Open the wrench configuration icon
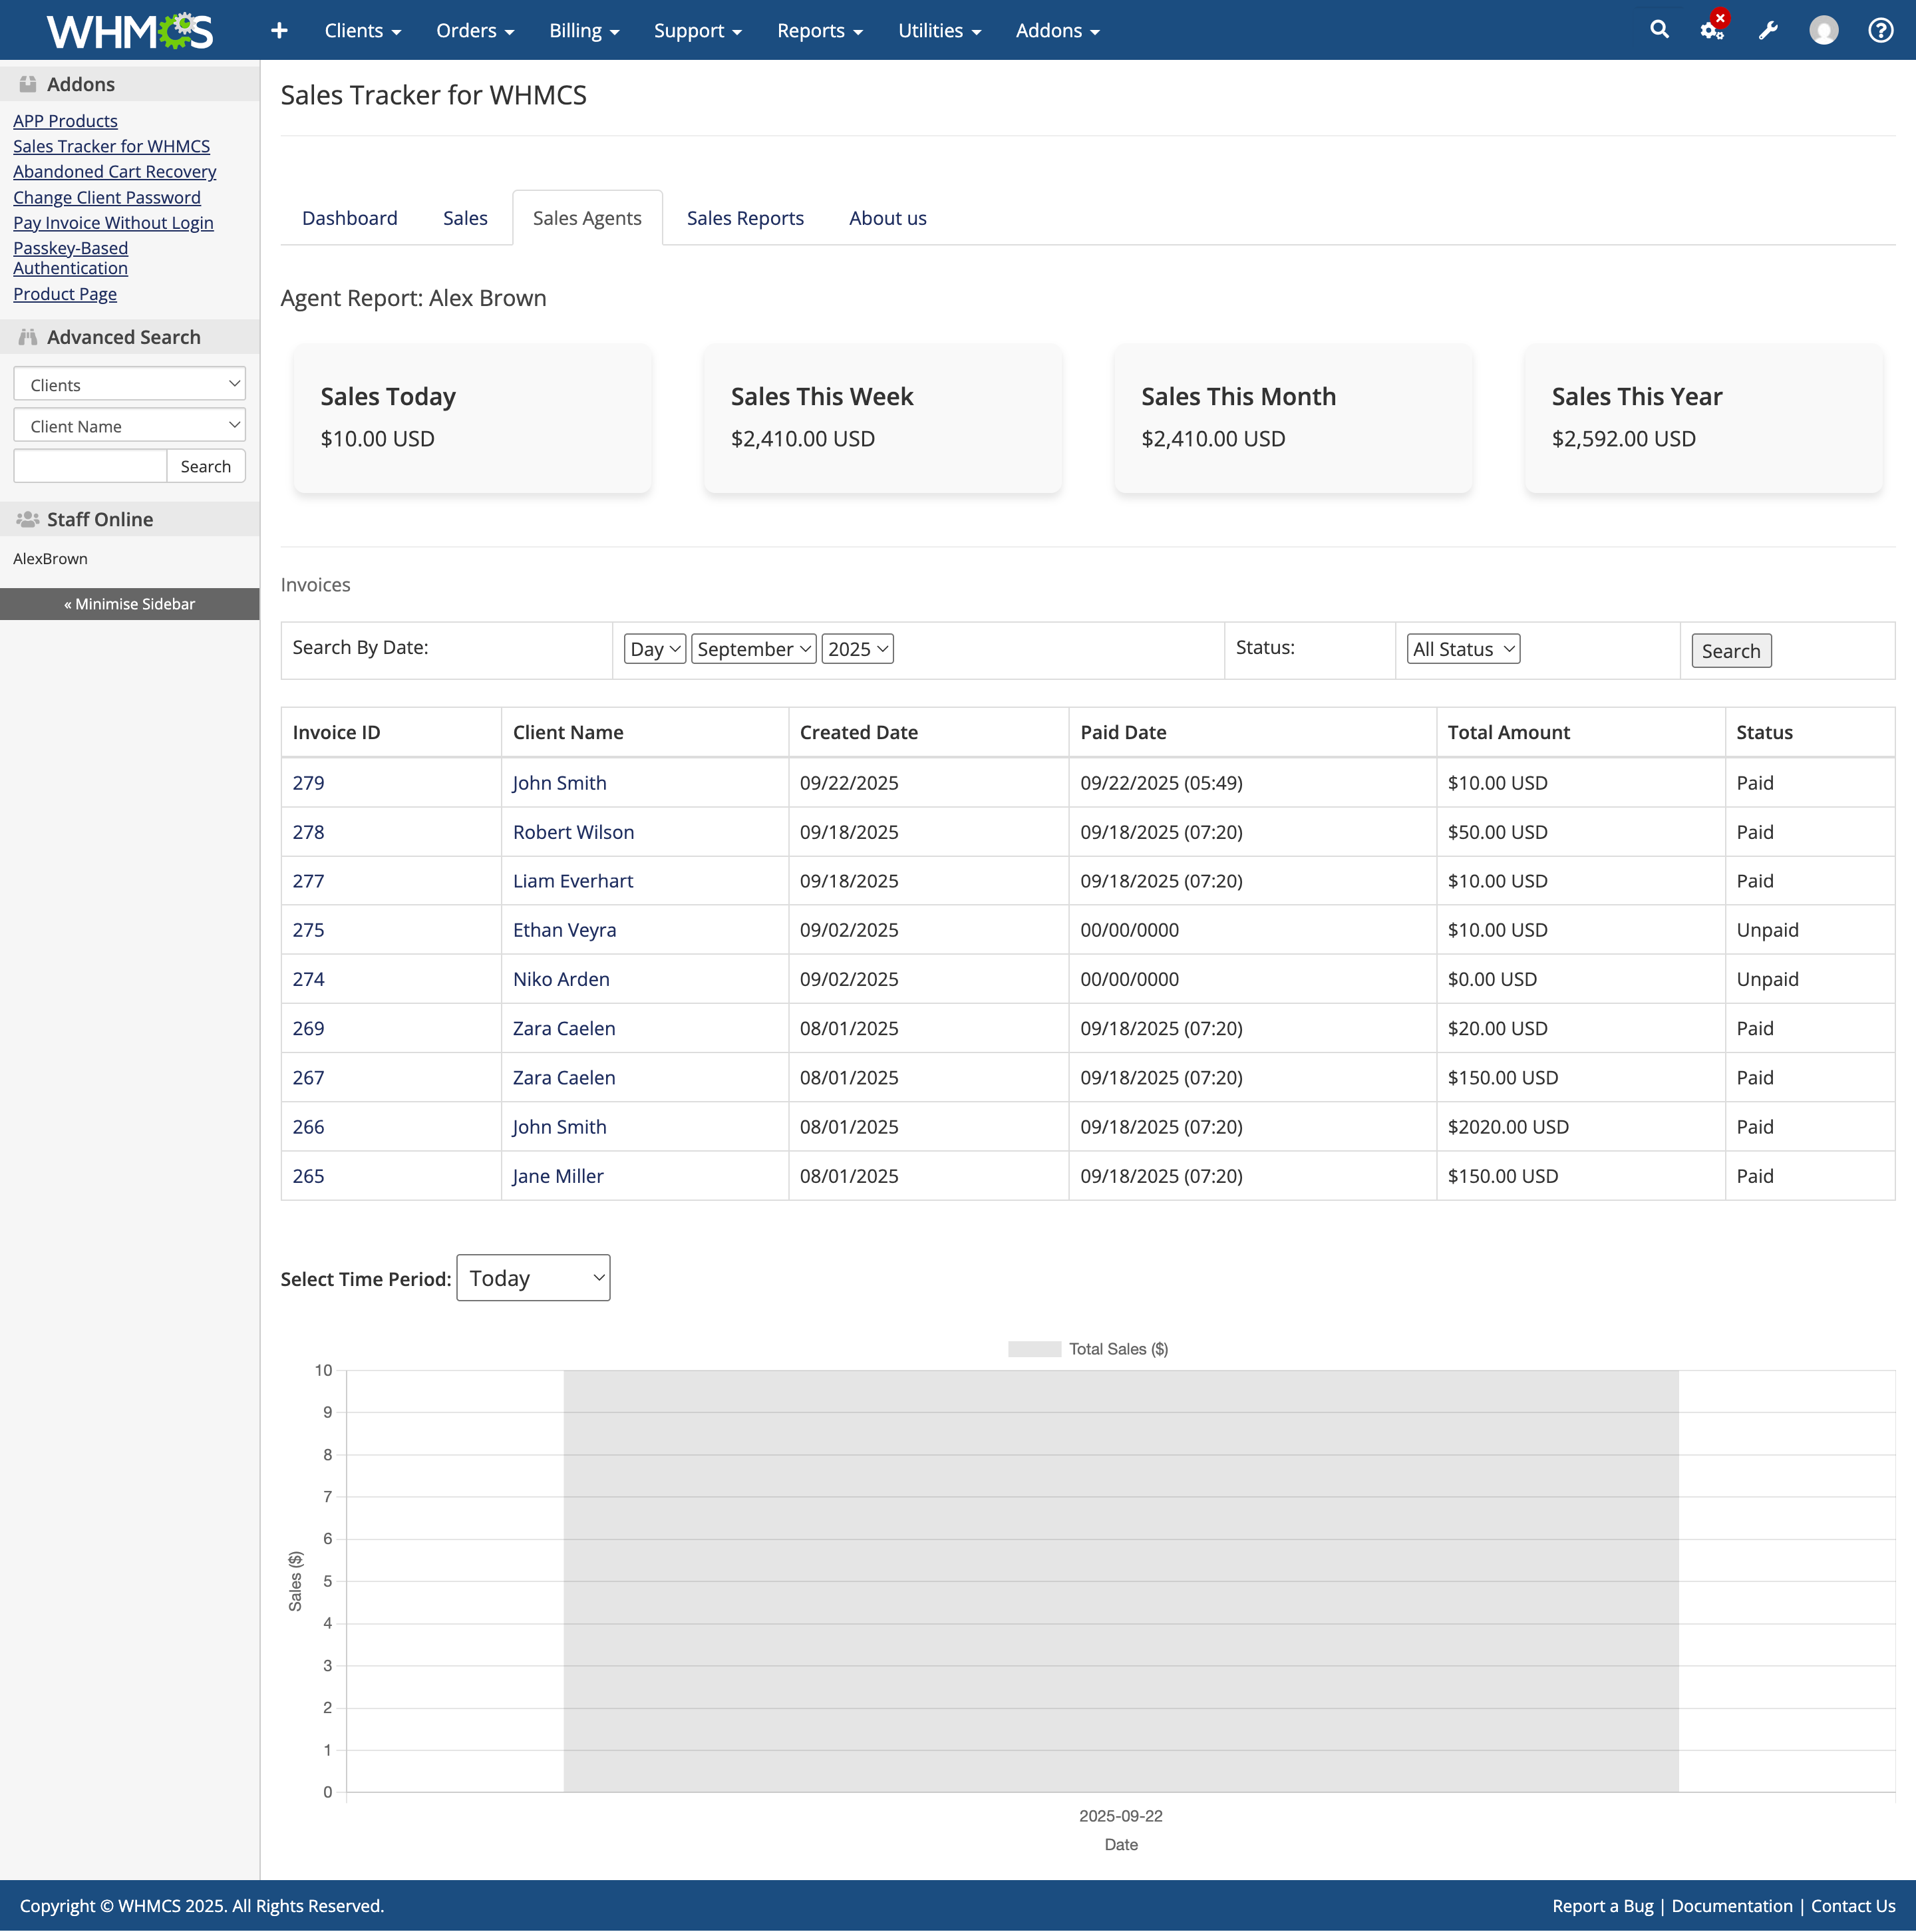This screenshot has width=1916, height=1932. [x=1768, y=30]
